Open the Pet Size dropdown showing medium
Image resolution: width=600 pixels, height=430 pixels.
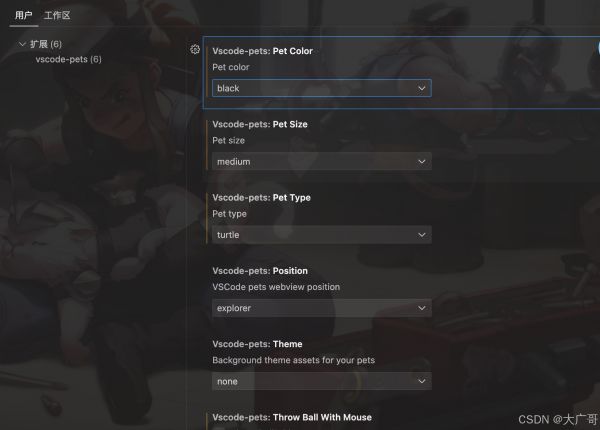(322, 161)
